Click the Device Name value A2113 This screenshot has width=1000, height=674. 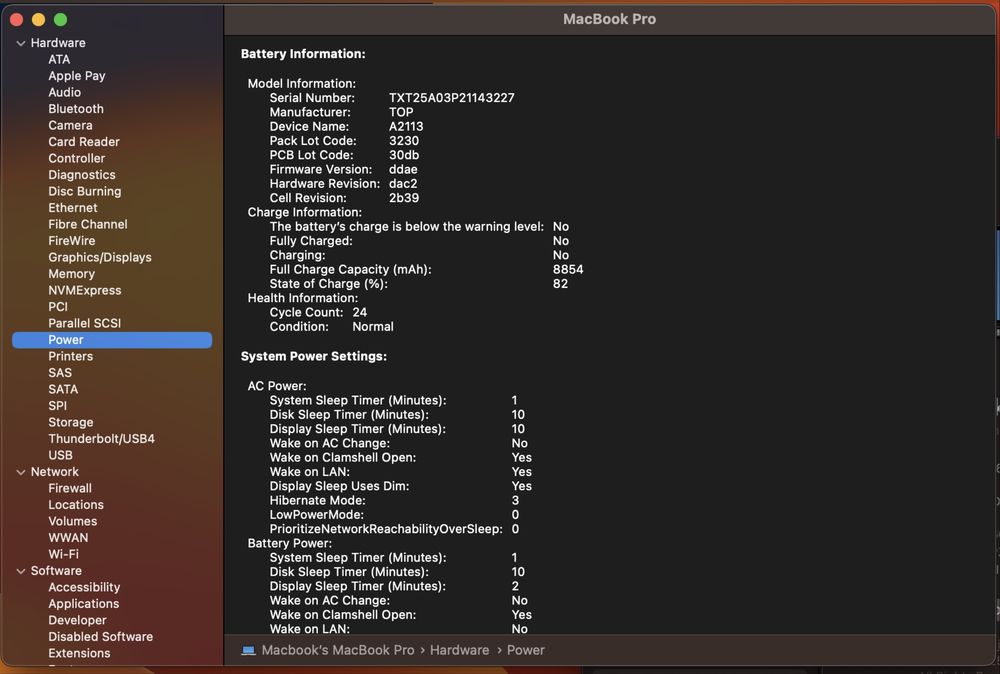pos(406,127)
